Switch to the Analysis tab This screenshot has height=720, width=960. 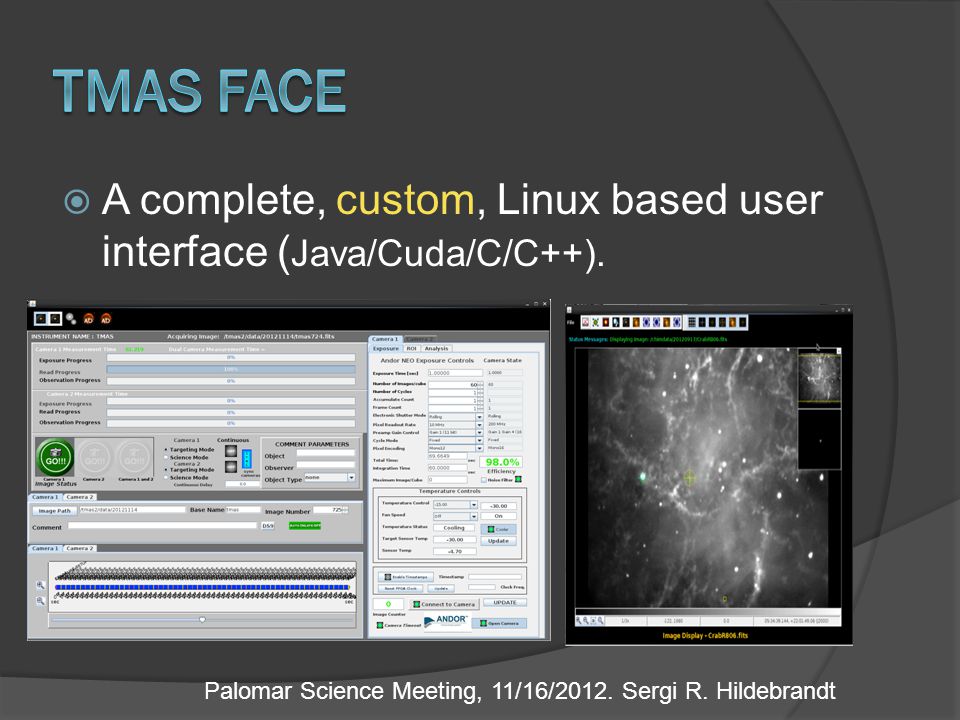coord(437,348)
